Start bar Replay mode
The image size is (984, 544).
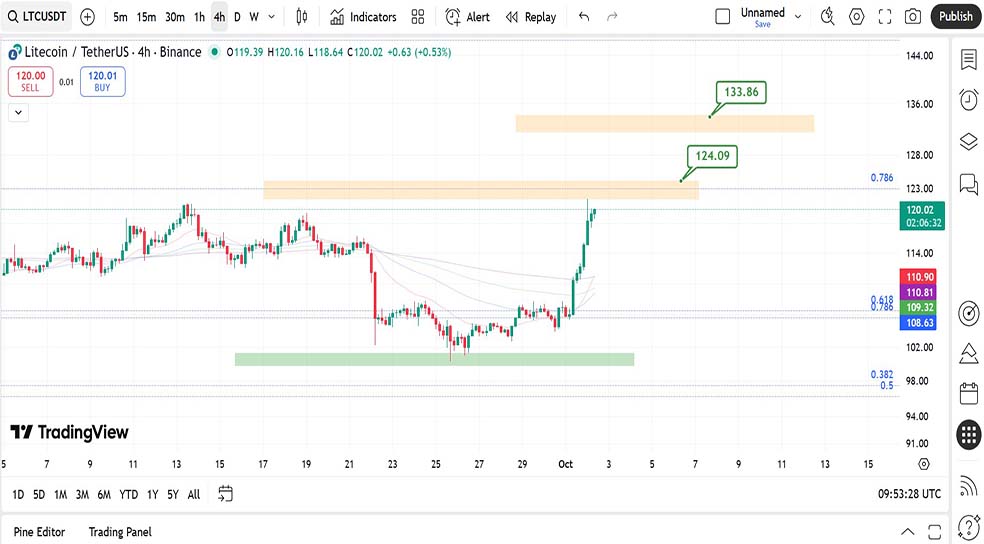[x=530, y=17]
